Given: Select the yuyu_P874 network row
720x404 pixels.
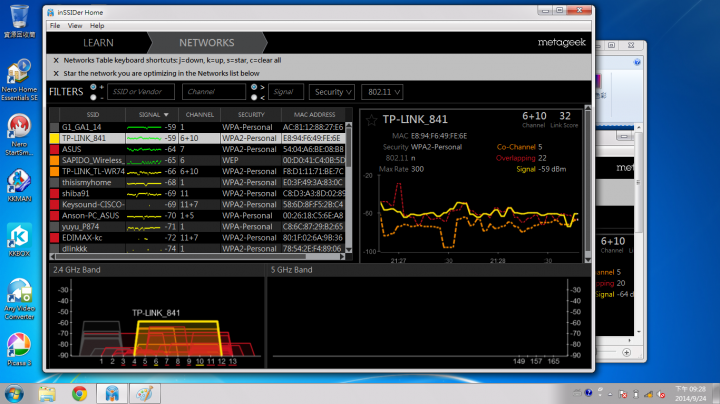Looking at the screenshot, I should pos(197,226).
